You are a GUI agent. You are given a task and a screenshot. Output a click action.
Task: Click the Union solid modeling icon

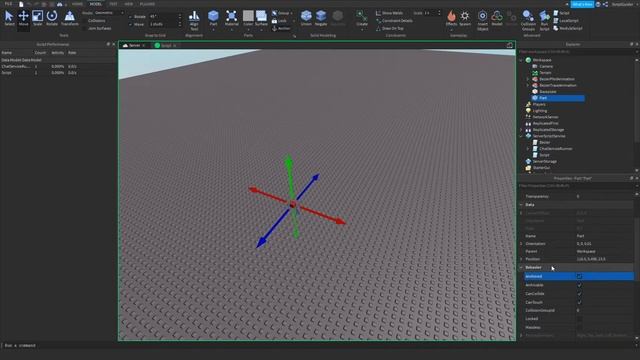coord(306,18)
